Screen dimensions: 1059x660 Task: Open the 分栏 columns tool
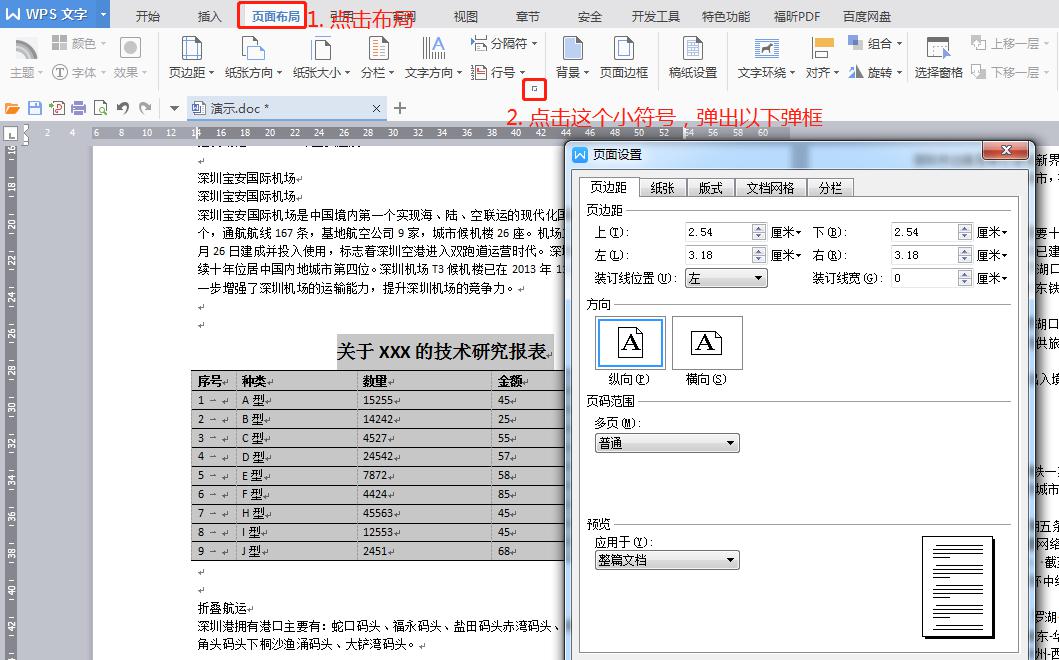(378, 57)
